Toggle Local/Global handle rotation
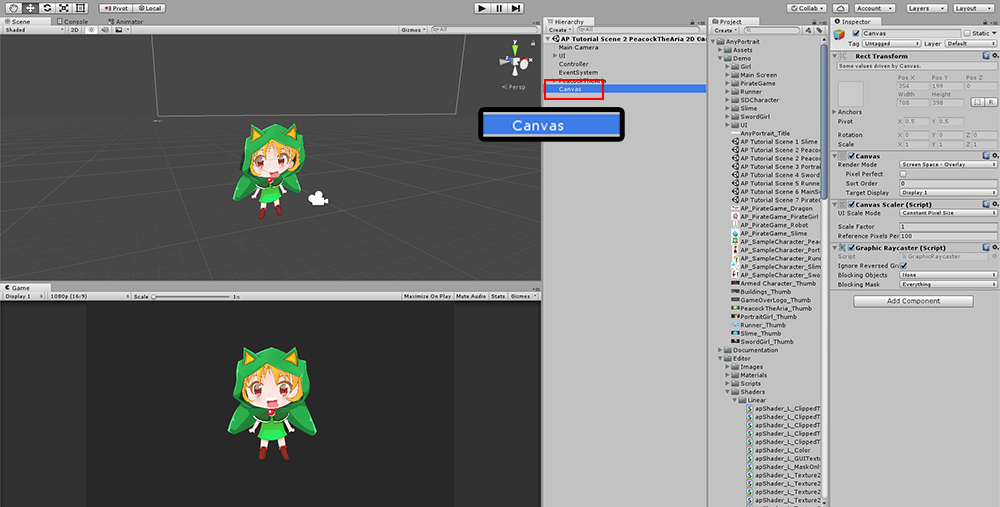The width and height of the screenshot is (1000, 507). (149, 8)
